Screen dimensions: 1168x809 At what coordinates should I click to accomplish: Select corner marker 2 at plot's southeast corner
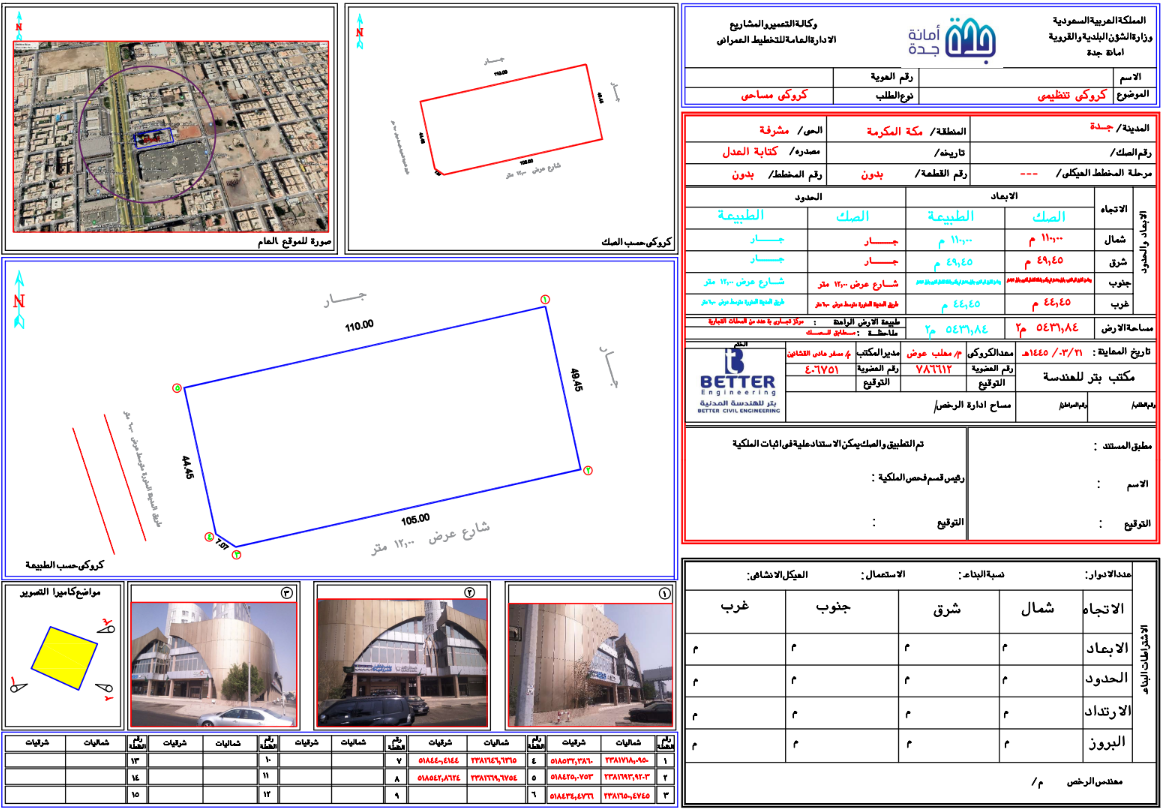[588, 470]
